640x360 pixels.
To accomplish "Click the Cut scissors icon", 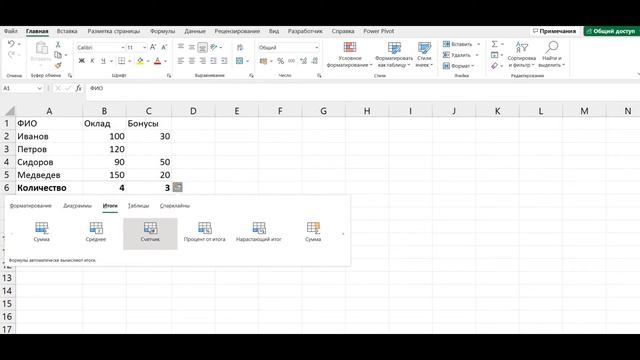I will click(x=58, y=44).
